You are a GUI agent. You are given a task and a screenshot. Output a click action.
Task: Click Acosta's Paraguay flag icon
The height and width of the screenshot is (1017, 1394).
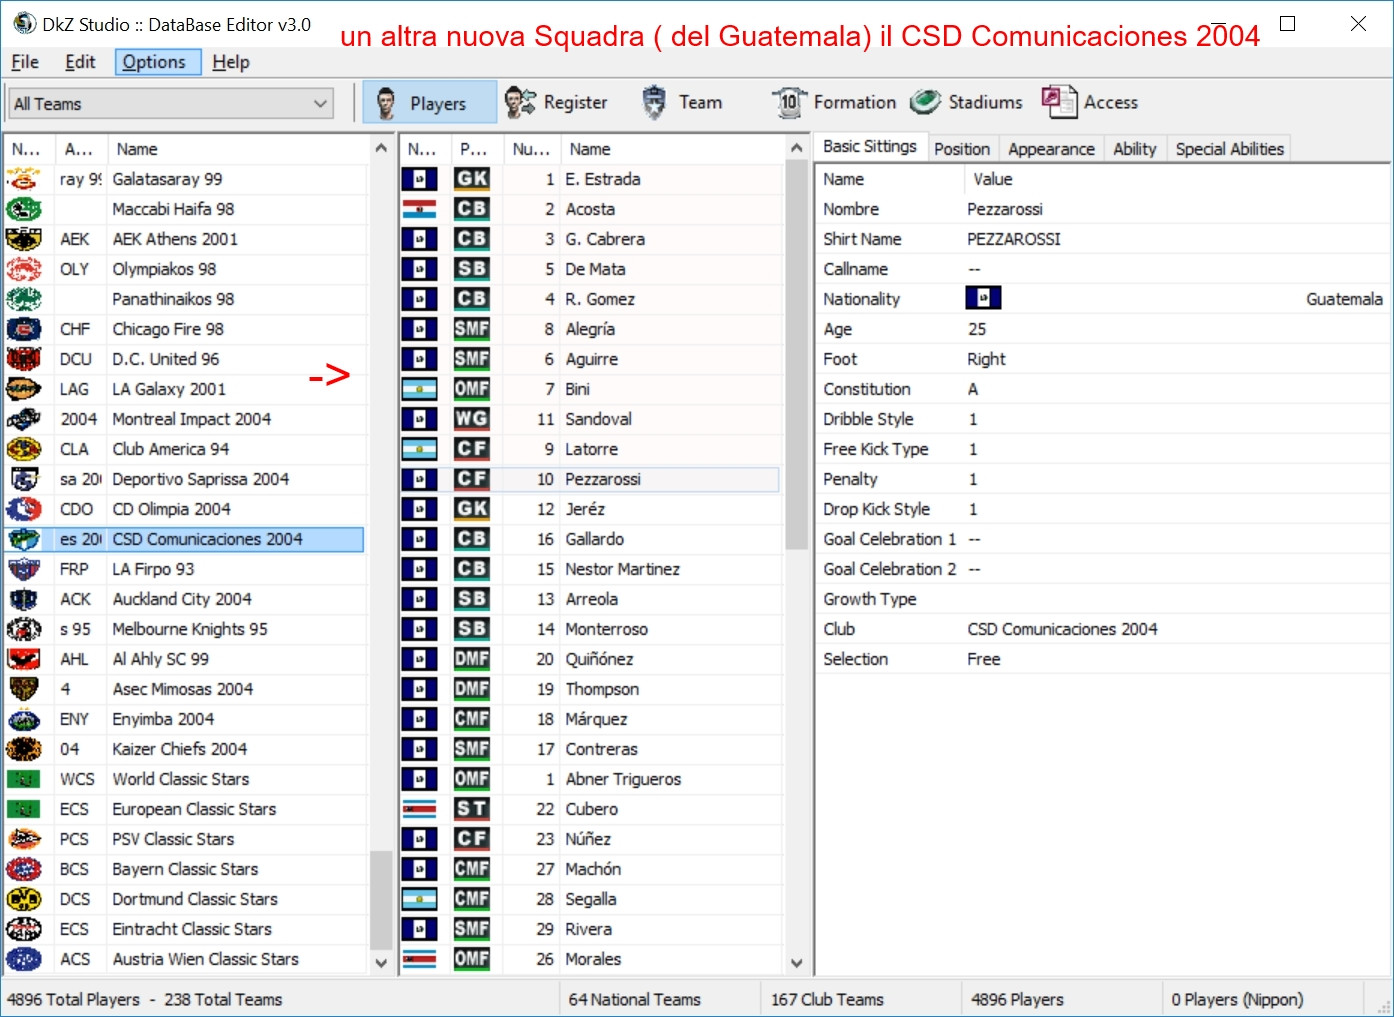(x=419, y=209)
